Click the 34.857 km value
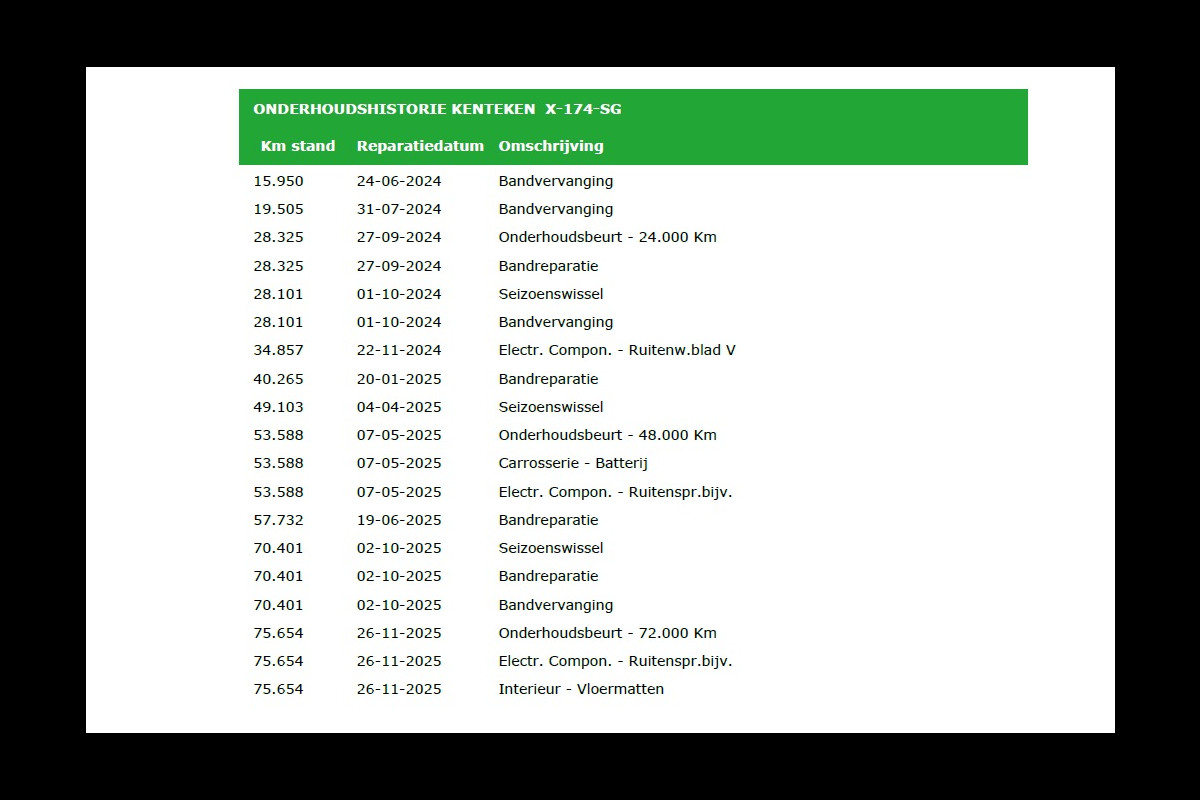1200x800 pixels. point(279,351)
